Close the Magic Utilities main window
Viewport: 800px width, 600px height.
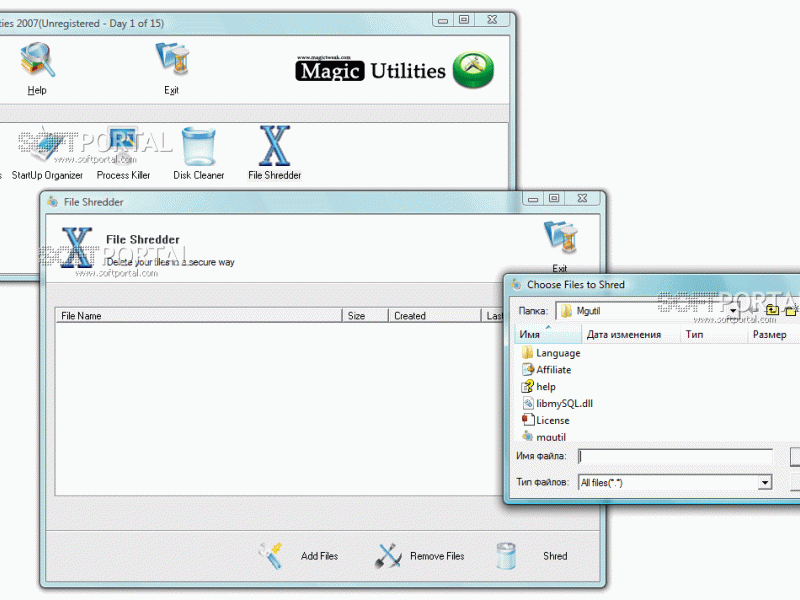[492, 20]
